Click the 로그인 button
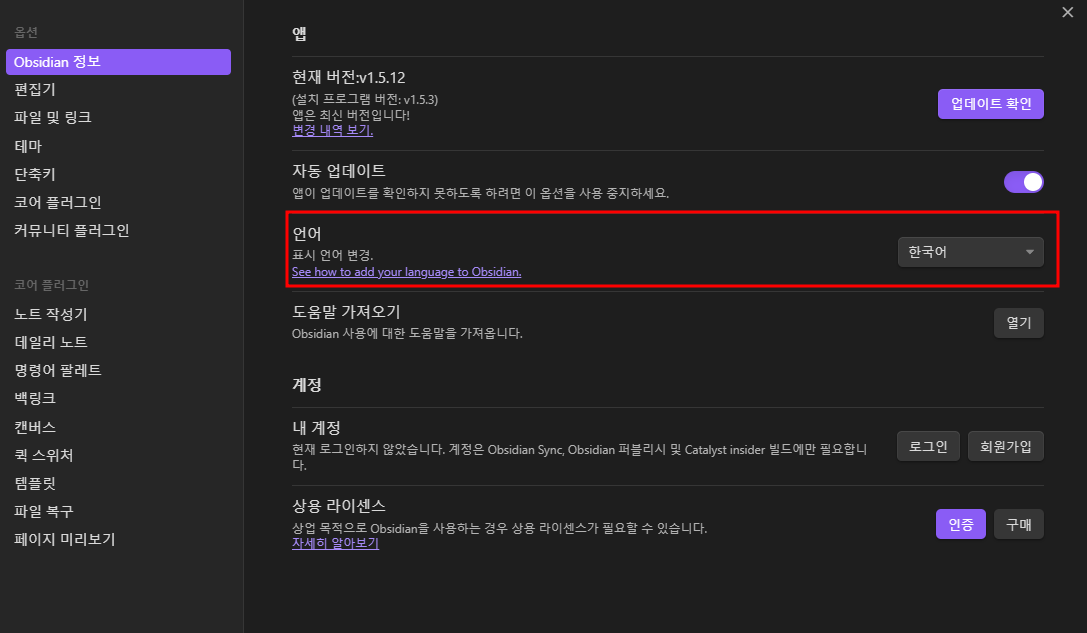The image size is (1087, 633). click(x=927, y=446)
